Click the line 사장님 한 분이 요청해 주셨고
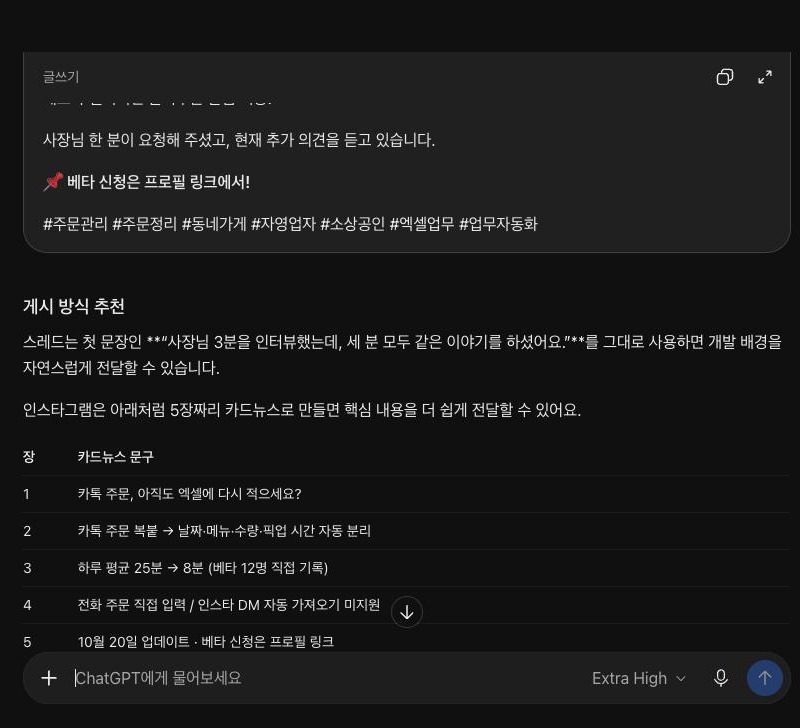 click(x=239, y=140)
